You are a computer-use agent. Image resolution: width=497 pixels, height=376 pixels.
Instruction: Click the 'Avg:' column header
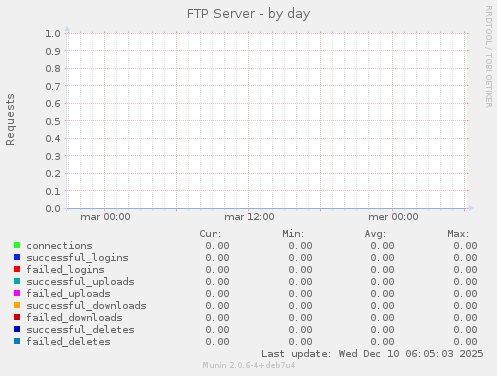(375, 234)
